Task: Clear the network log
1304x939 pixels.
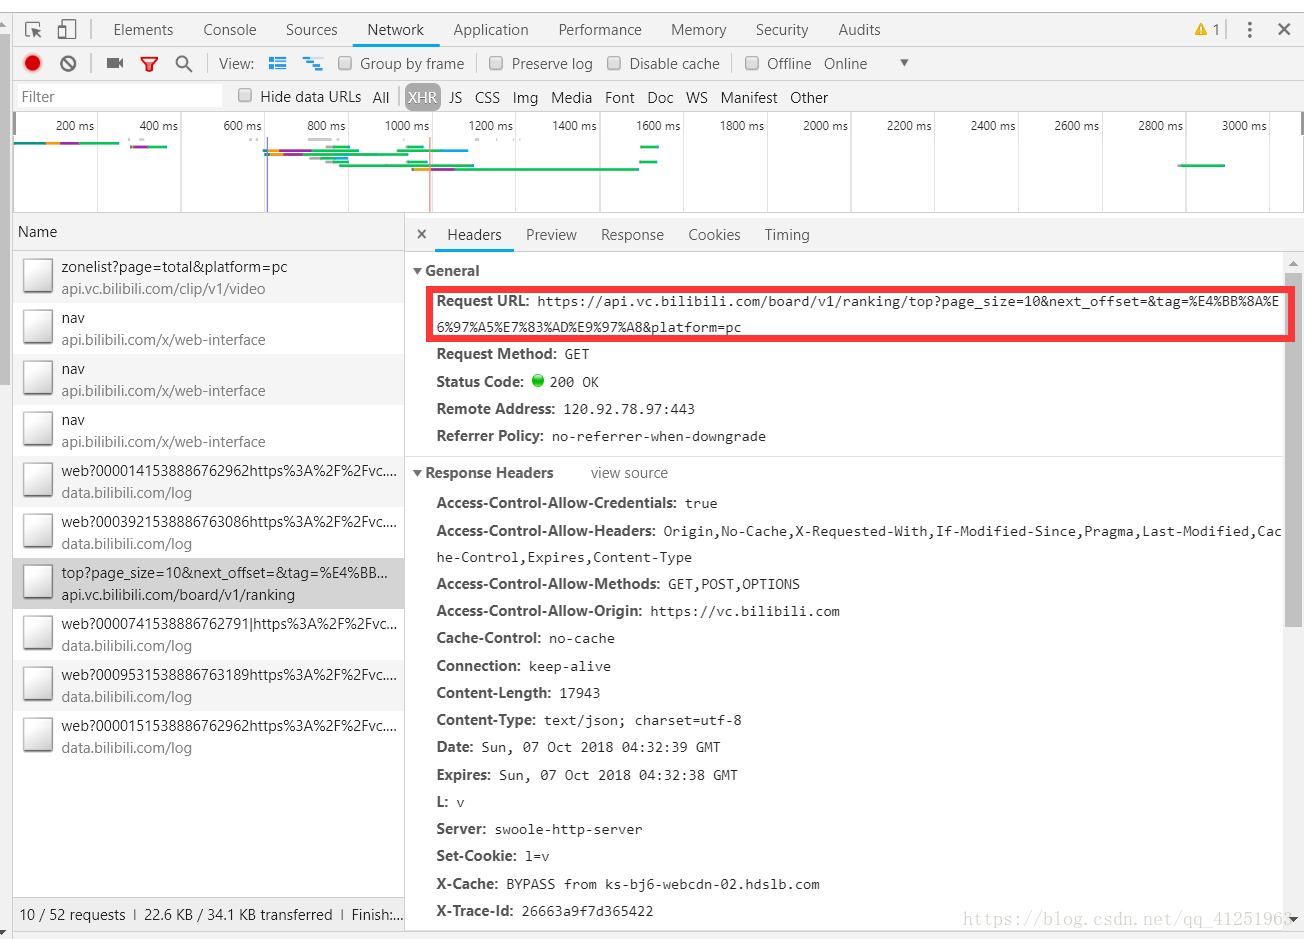Action: pos(68,63)
